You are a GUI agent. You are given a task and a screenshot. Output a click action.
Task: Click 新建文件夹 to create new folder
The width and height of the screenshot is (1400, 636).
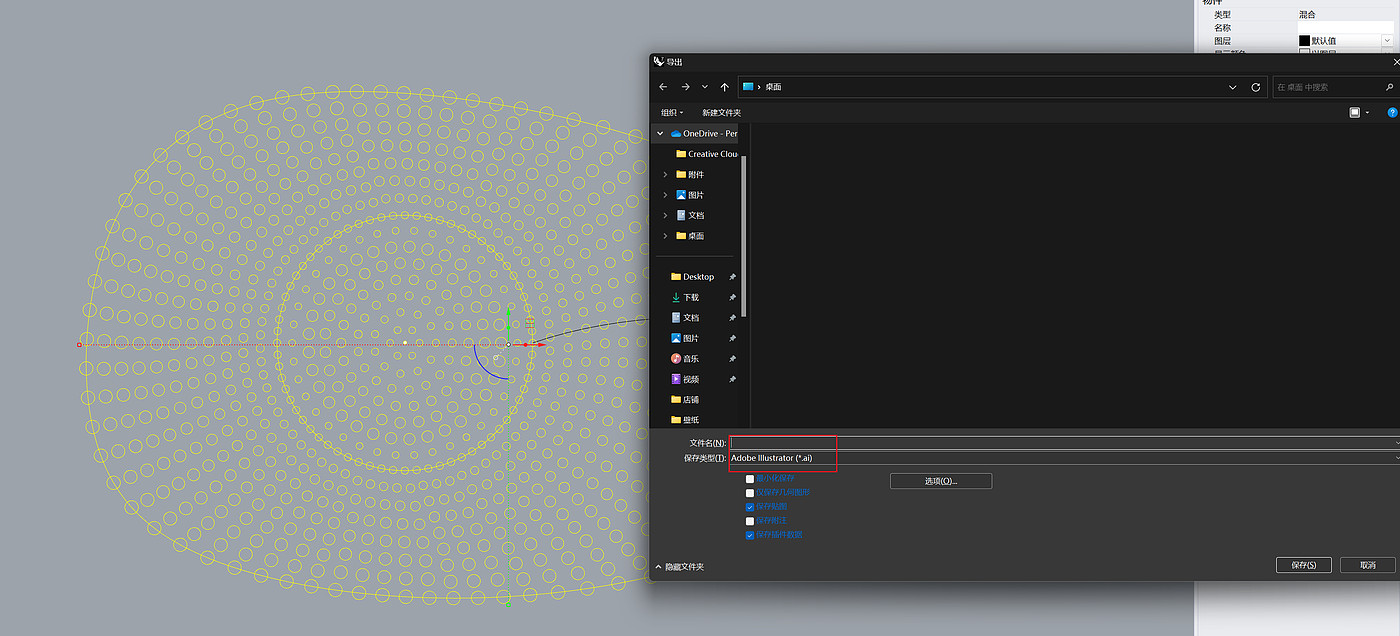[x=721, y=113]
